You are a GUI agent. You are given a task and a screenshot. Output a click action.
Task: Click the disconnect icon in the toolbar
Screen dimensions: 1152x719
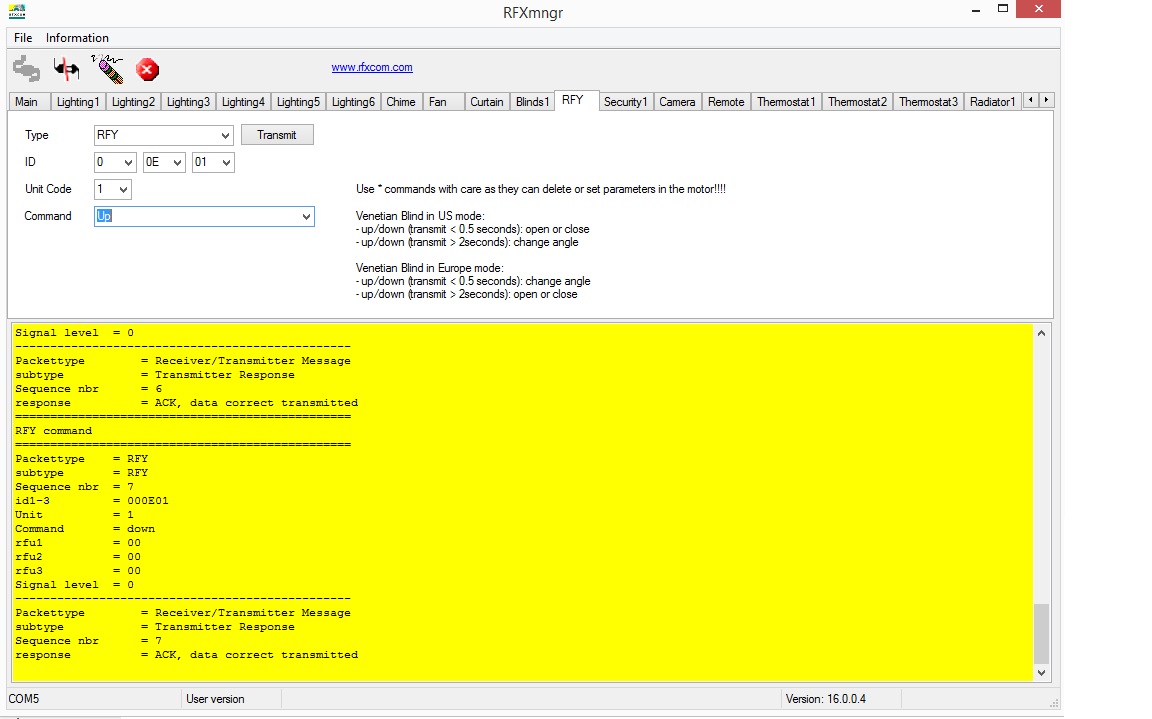(66, 69)
